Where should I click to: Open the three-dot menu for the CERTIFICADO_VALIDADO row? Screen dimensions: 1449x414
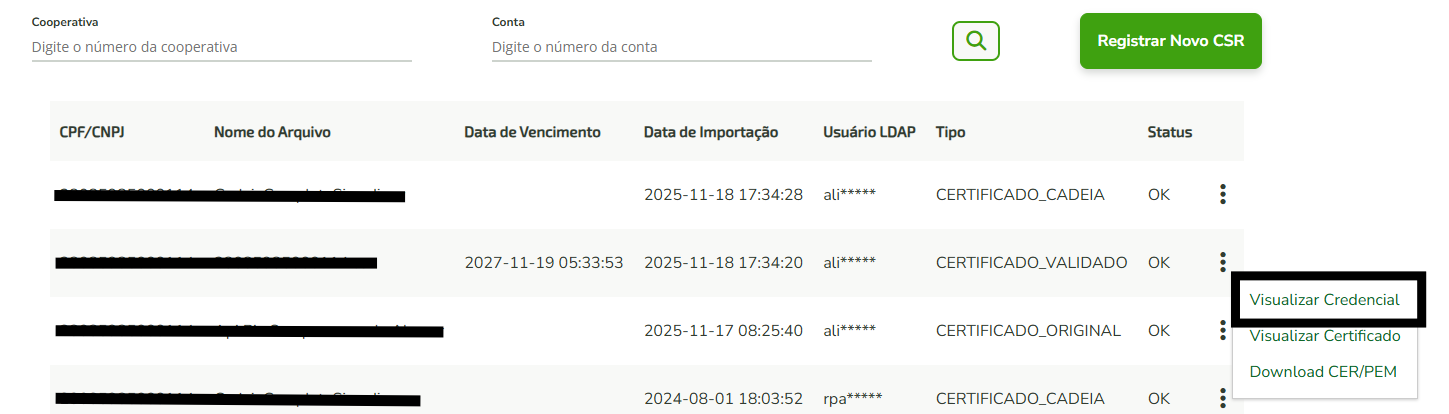click(x=1222, y=262)
